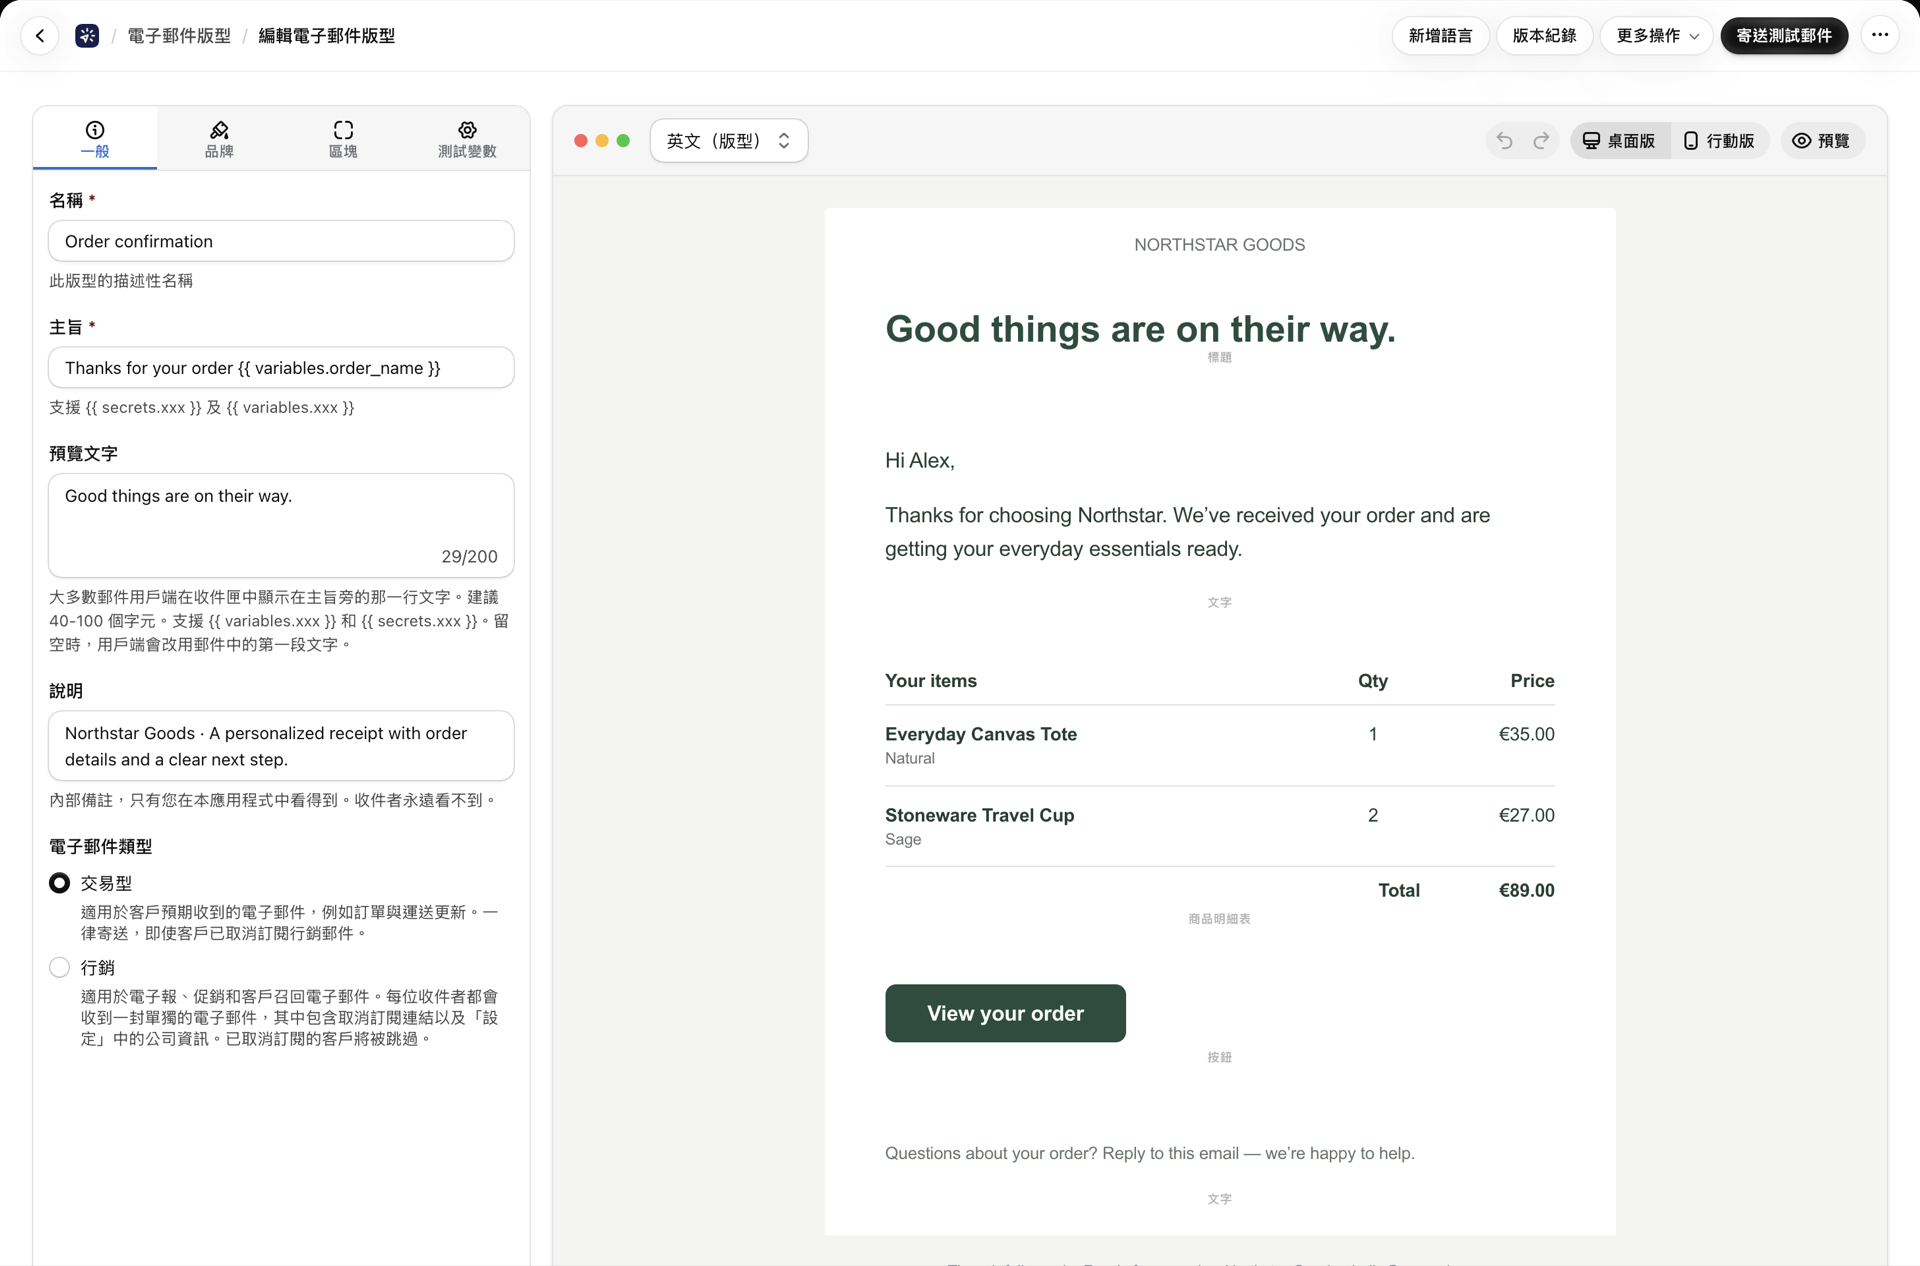Open the 品牌 brand tab
1920x1266 pixels.
[219, 139]
